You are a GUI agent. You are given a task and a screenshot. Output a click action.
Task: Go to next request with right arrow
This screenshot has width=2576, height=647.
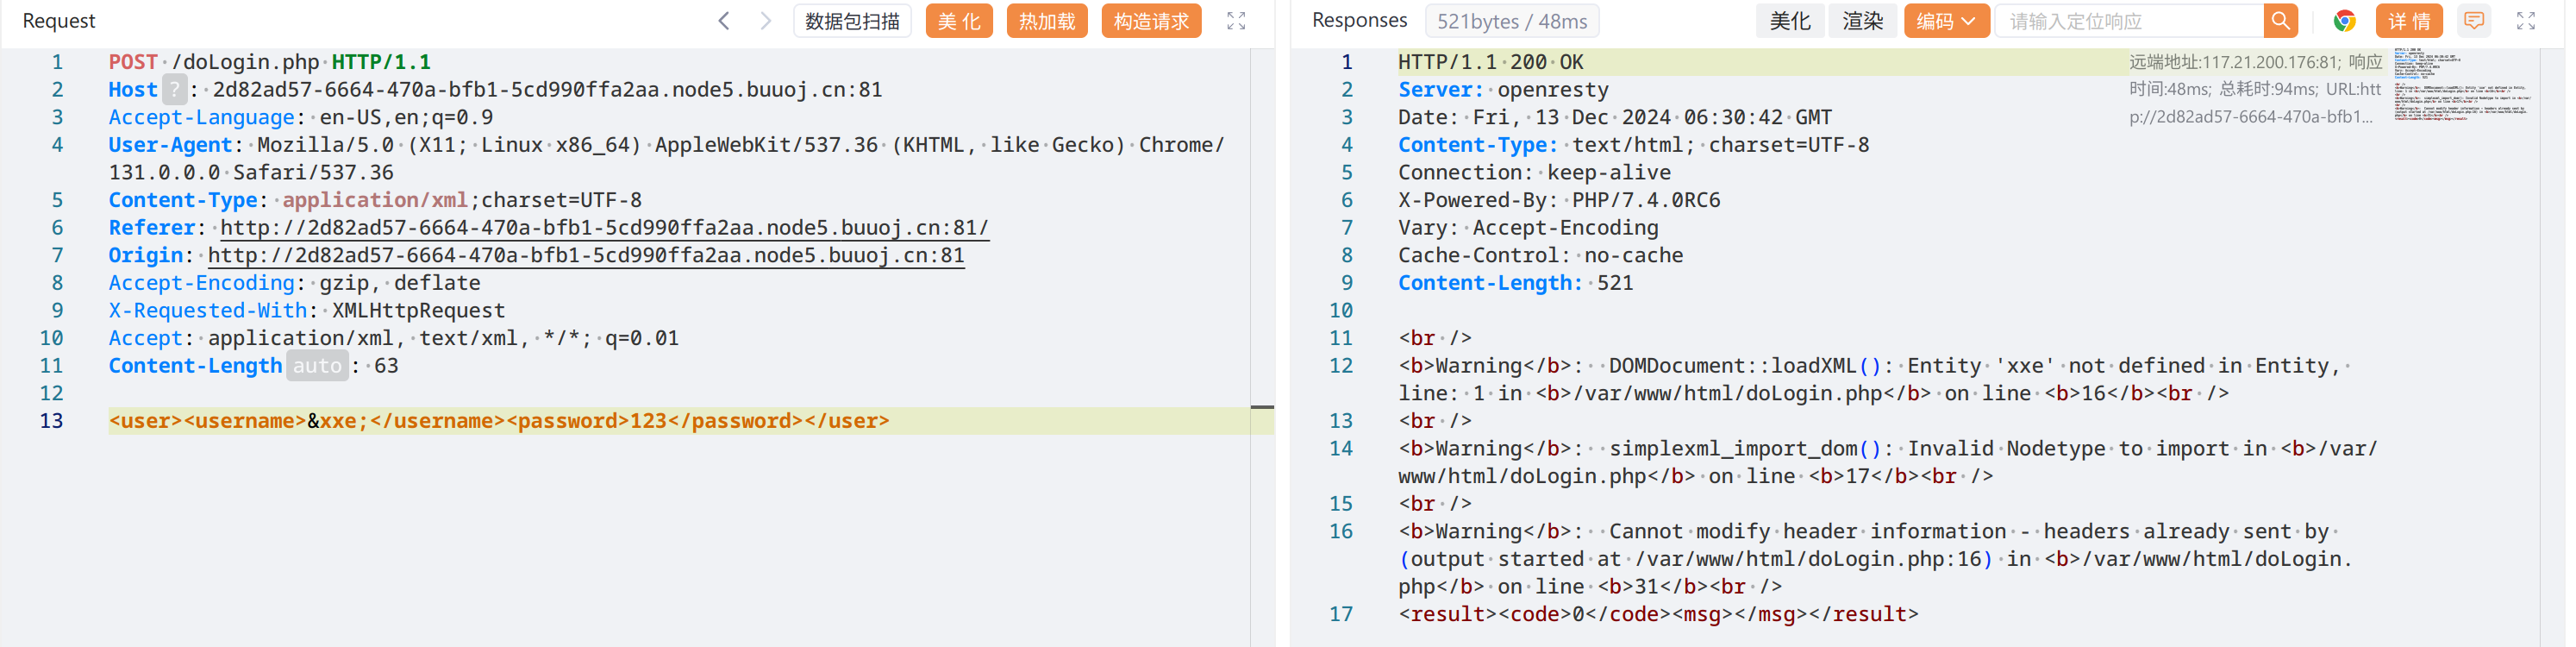[765, 21]
